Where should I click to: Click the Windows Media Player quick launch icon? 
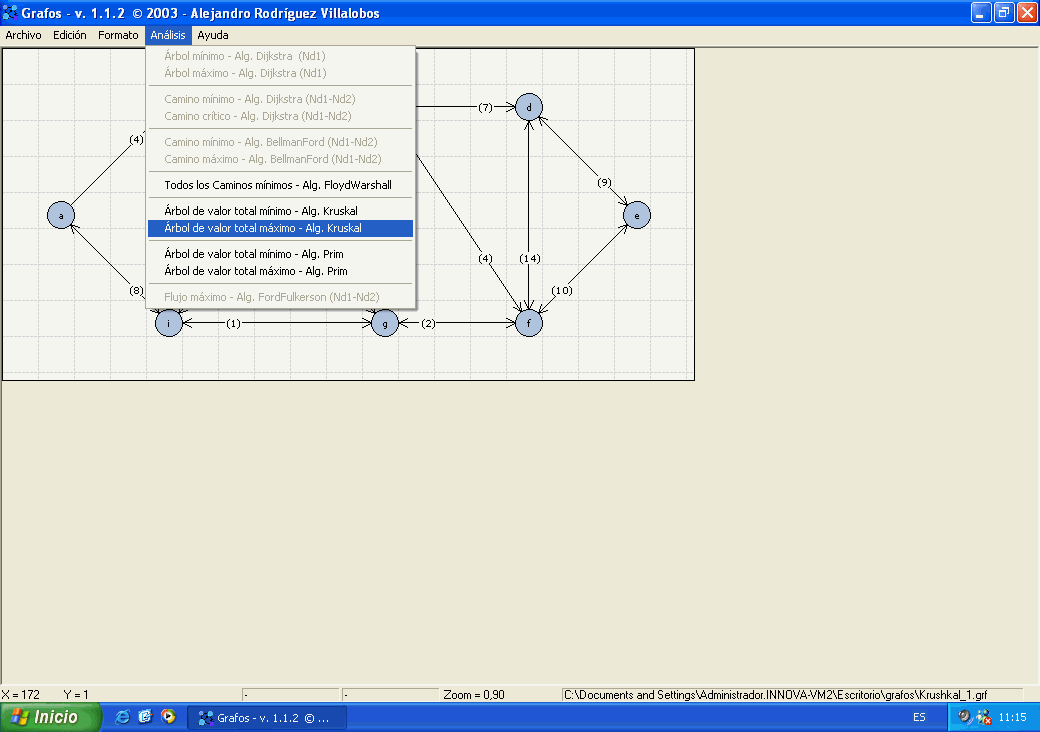click(168, 717)
